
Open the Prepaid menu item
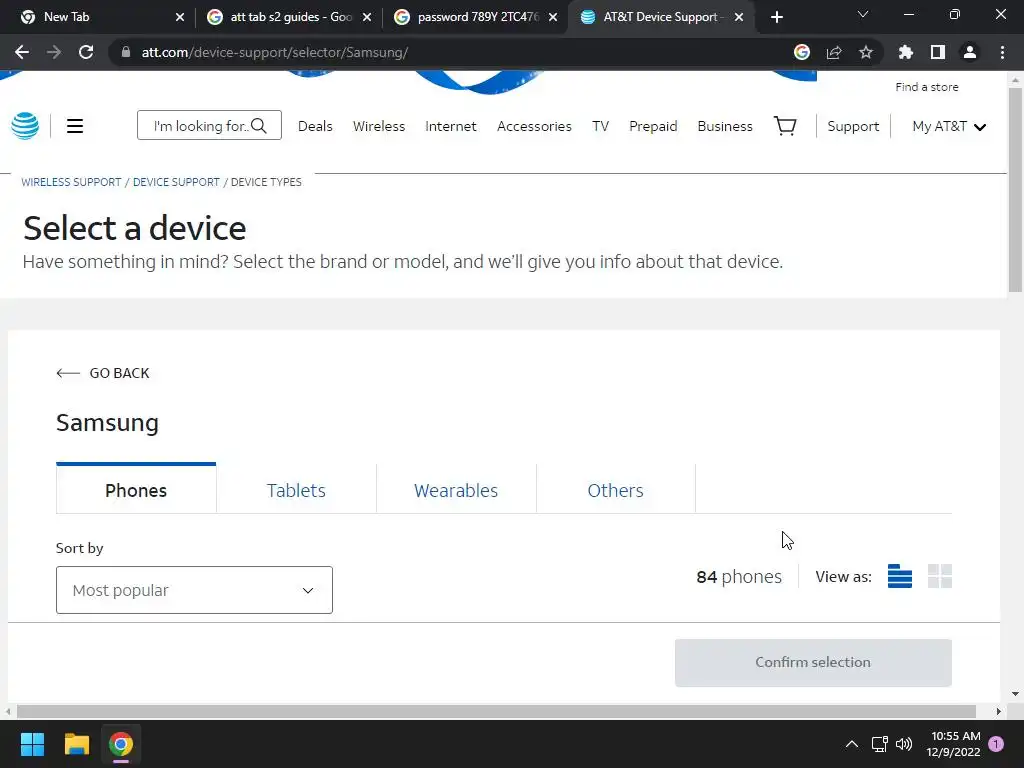653,126
